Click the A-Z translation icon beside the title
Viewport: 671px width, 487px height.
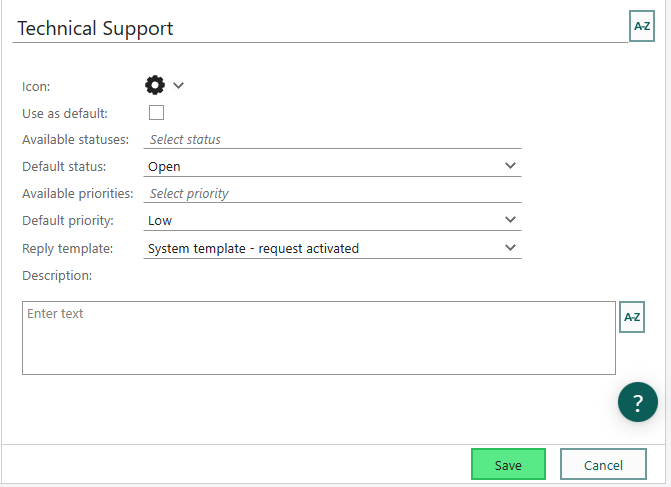641,26
